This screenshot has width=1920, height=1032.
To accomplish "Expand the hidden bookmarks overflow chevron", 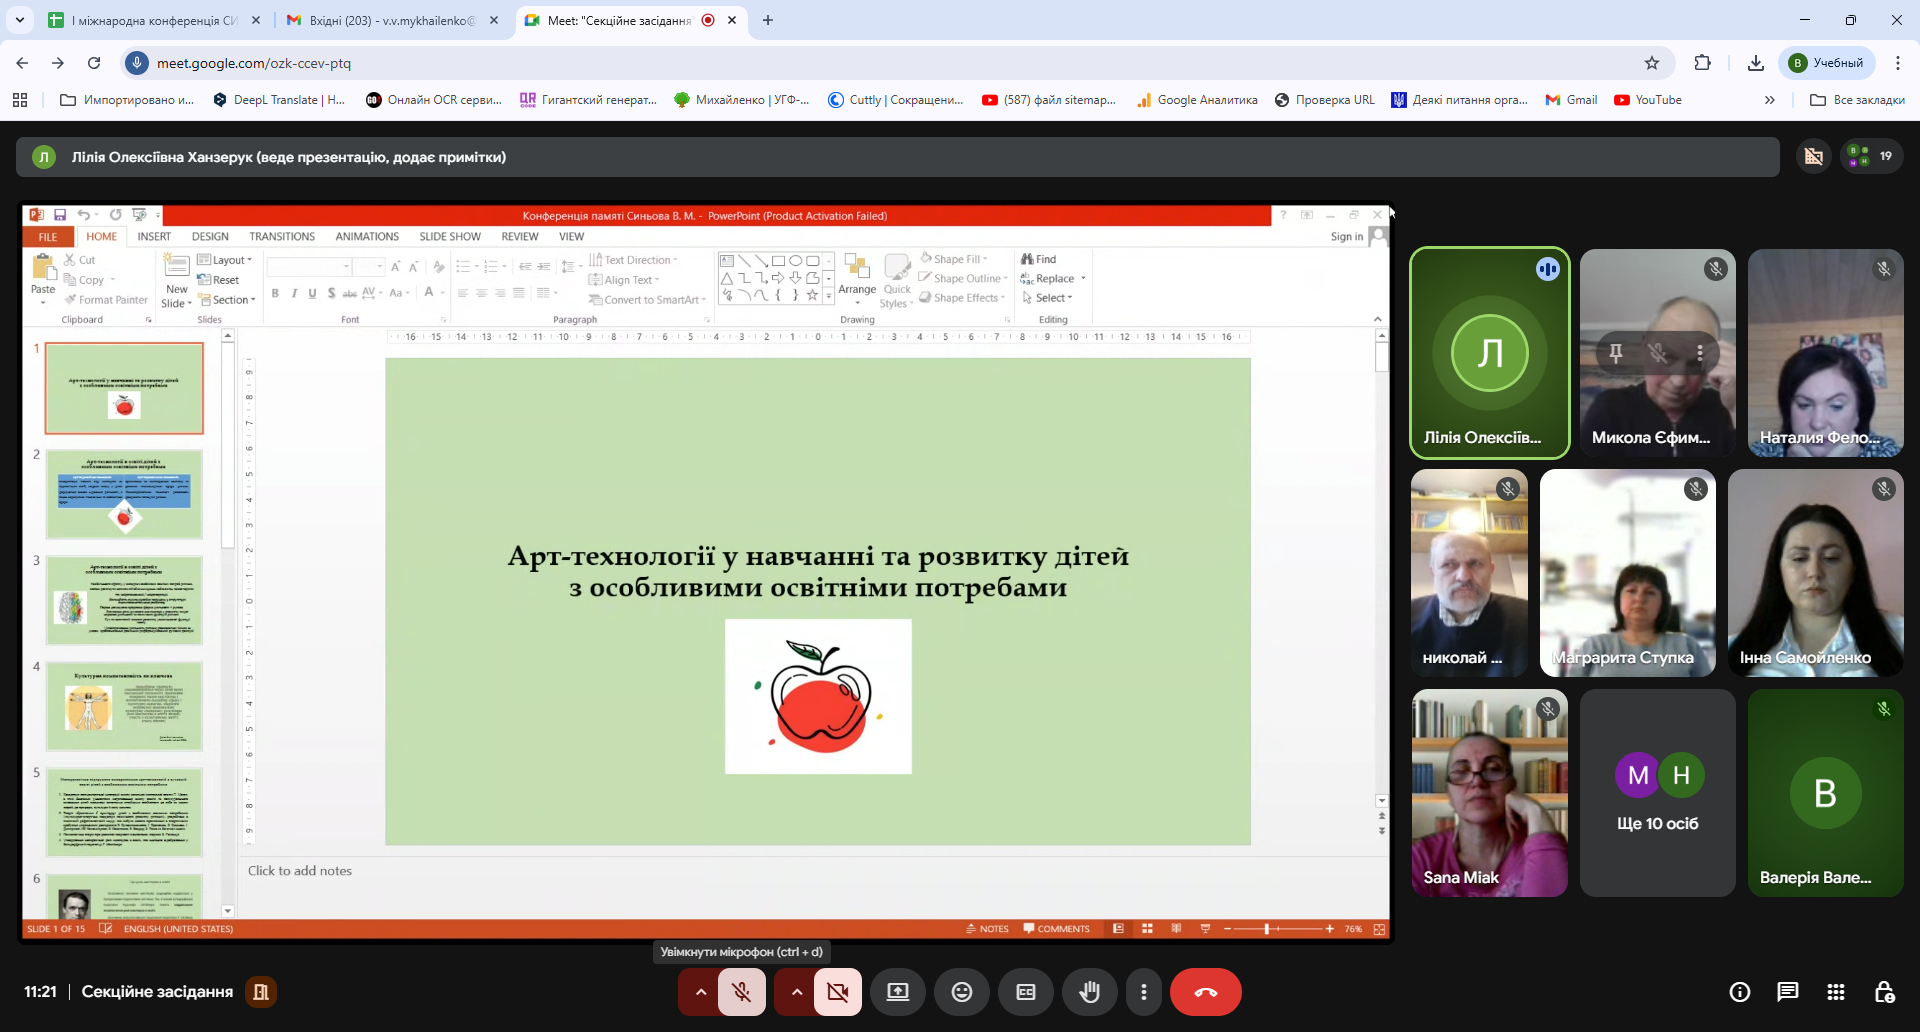I will click(x=1769, y=100).
